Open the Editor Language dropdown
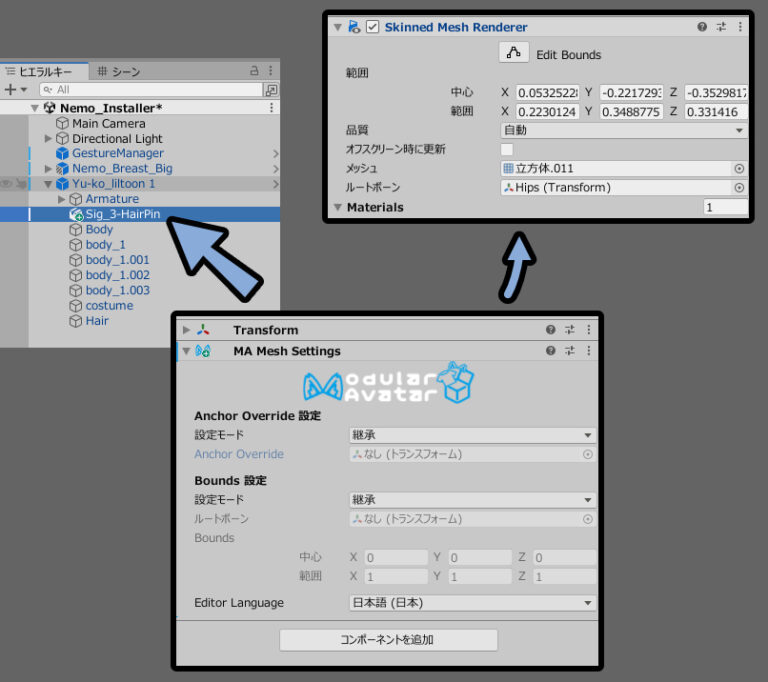The width and height of the screenshot is (768, 682). pos(472,603)
